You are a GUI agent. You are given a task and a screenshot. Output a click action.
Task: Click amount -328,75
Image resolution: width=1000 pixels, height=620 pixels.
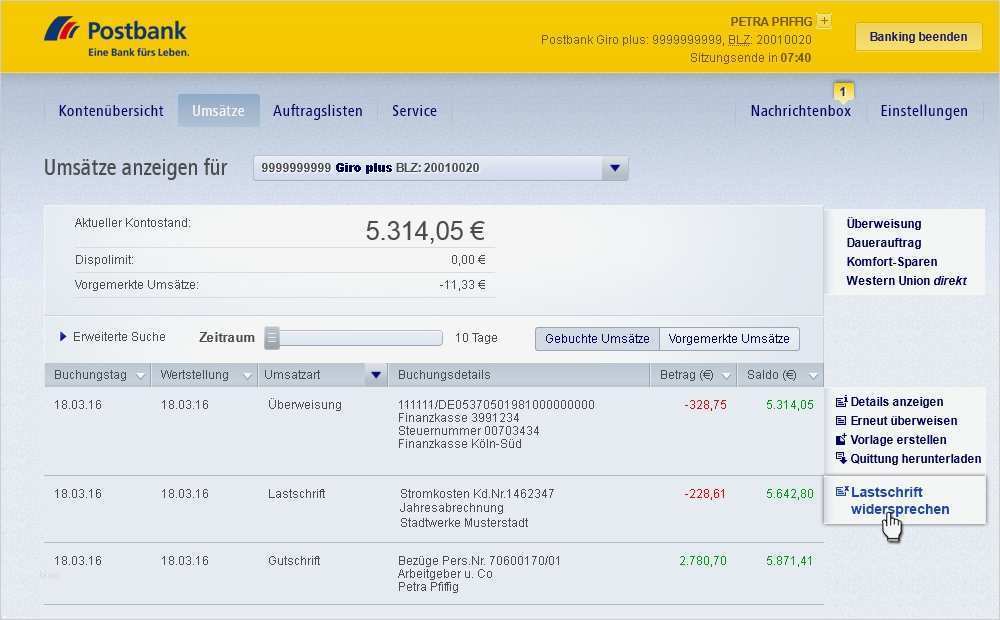click(x=705, y=405)
